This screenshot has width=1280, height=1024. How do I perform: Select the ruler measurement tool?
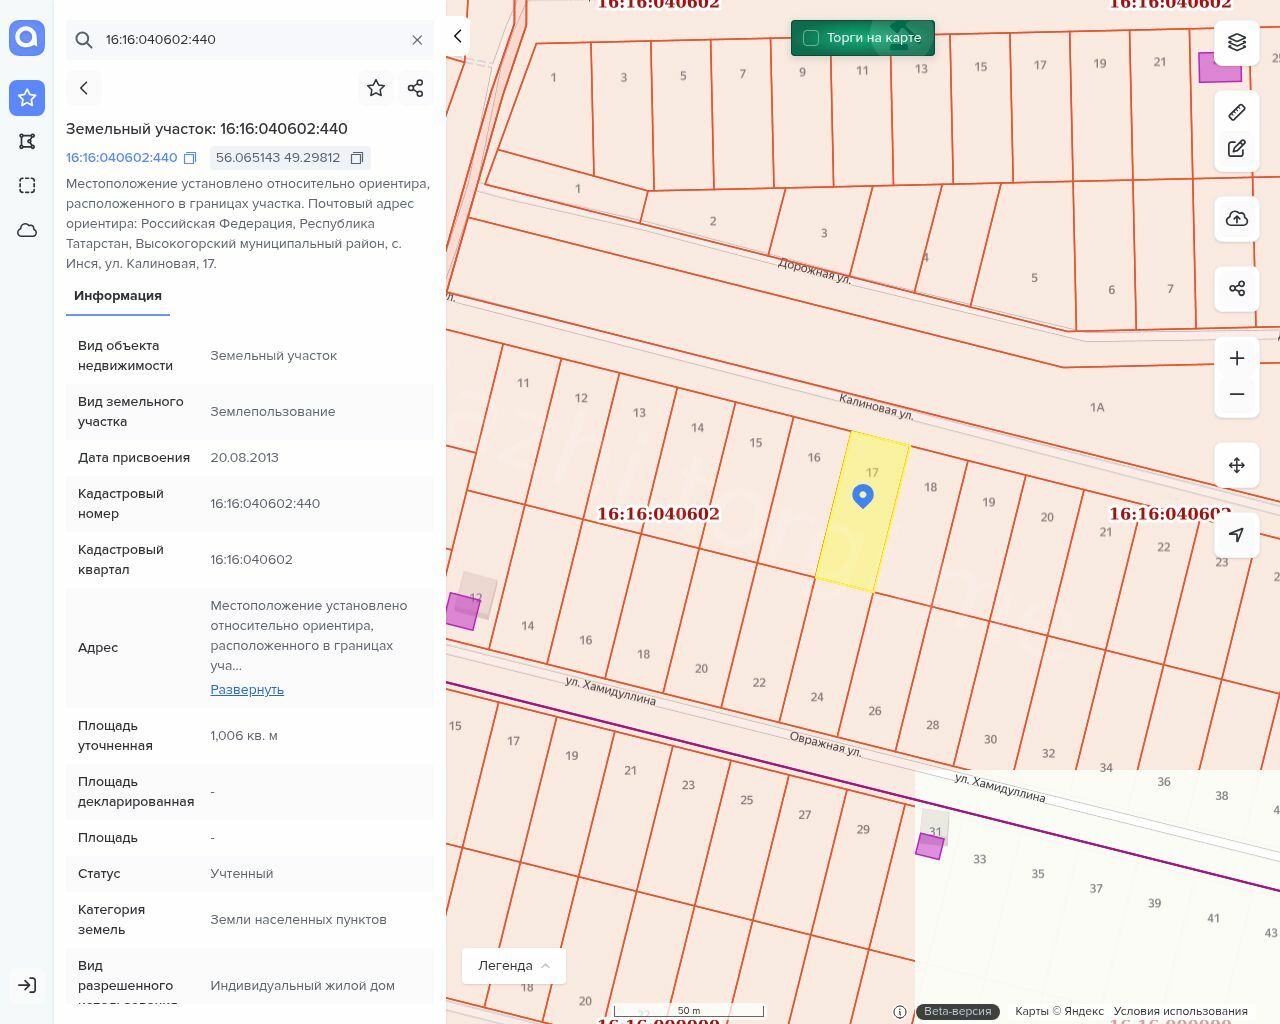(x=1236, y=112)
